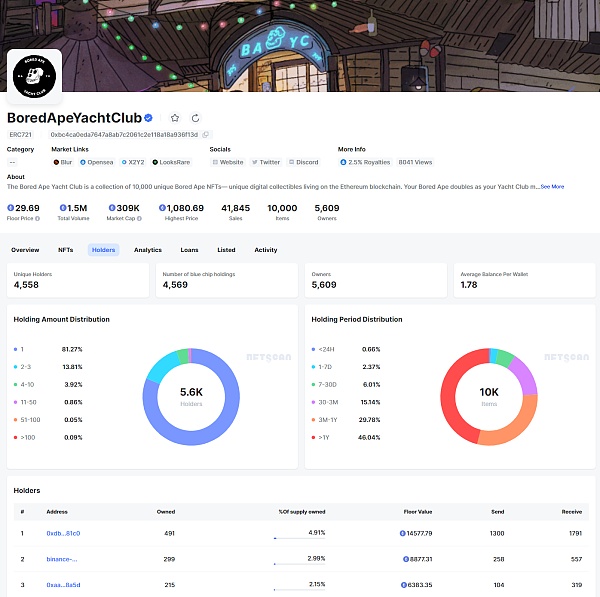Click the ERC721 tag

pos(21,135)
